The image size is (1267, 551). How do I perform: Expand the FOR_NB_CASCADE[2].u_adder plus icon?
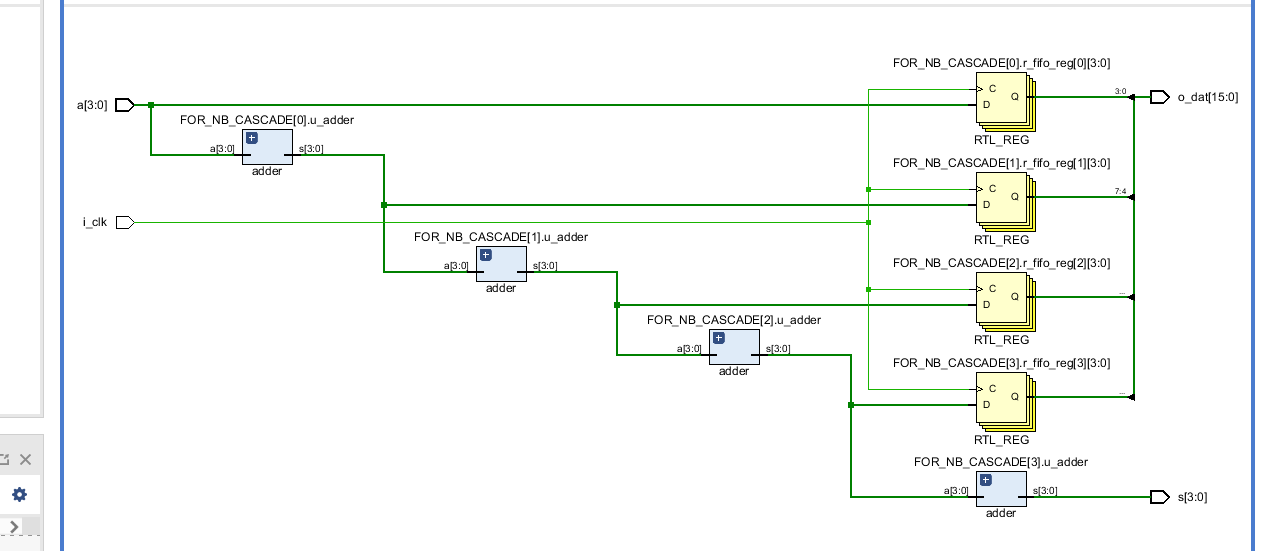pos(719,338)
